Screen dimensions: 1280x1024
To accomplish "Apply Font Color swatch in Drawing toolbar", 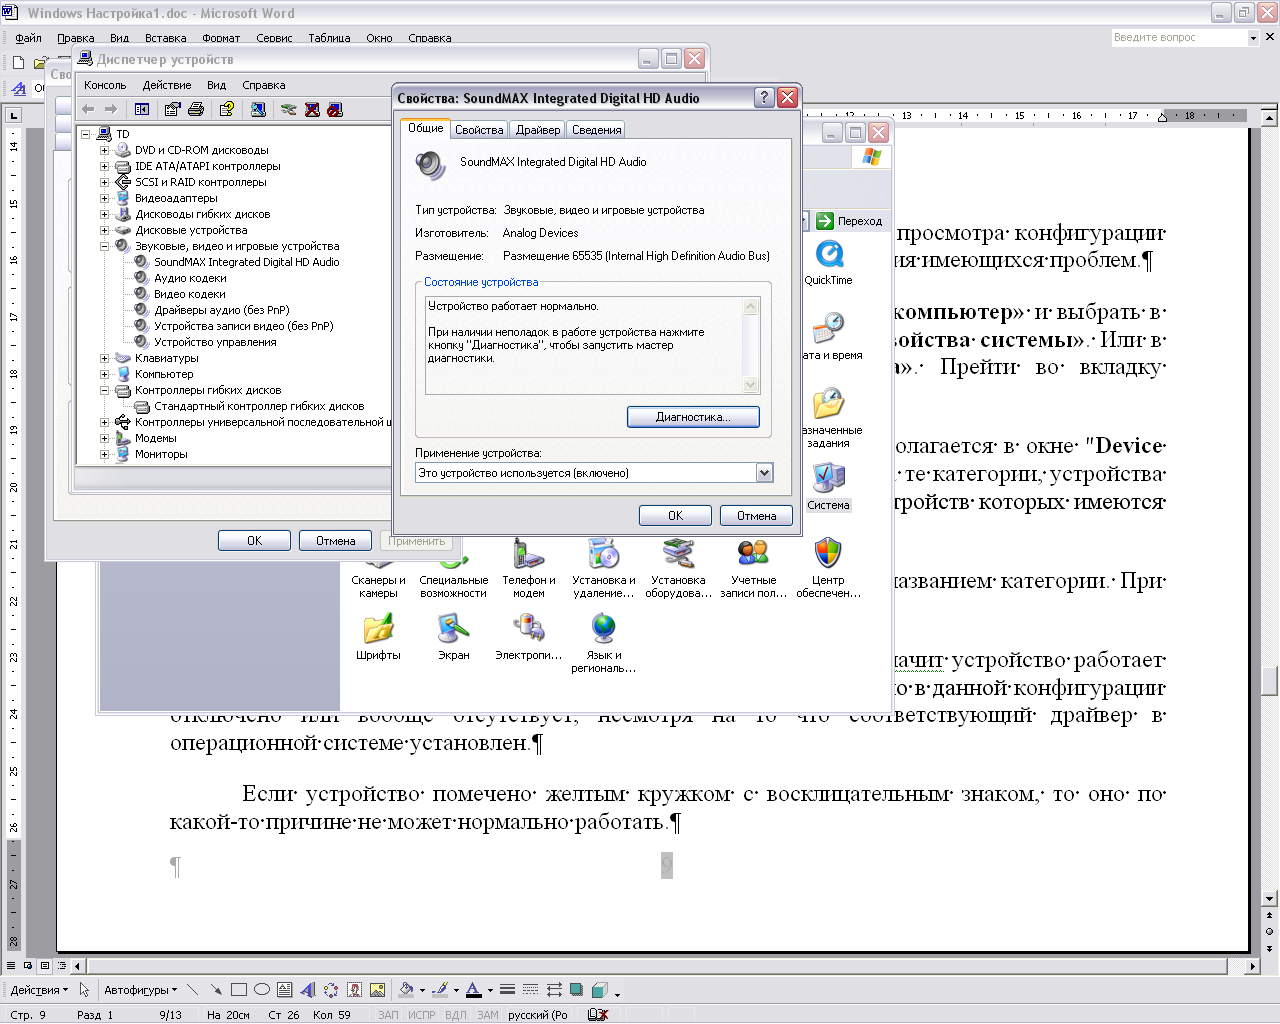I will click(x=474, y=990).
